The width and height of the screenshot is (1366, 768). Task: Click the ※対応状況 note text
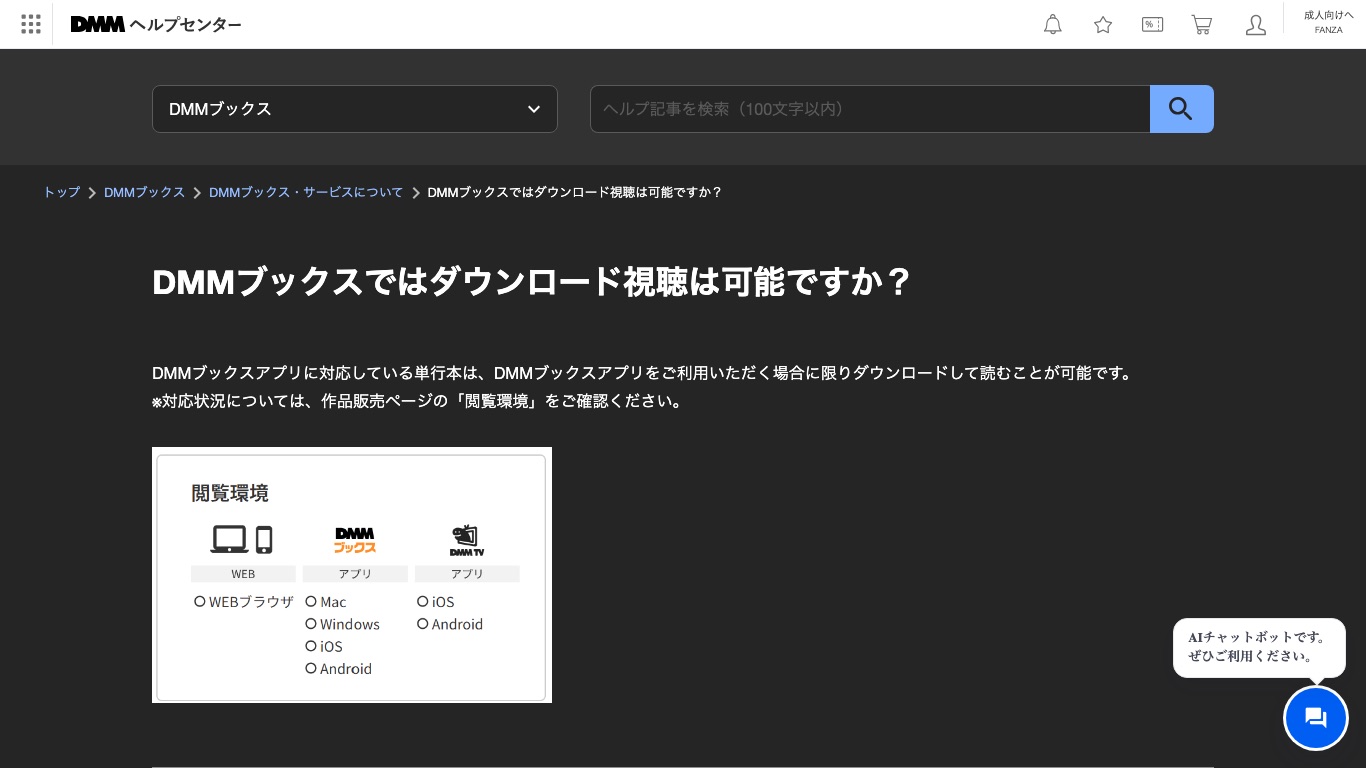(x=419, y=401)
